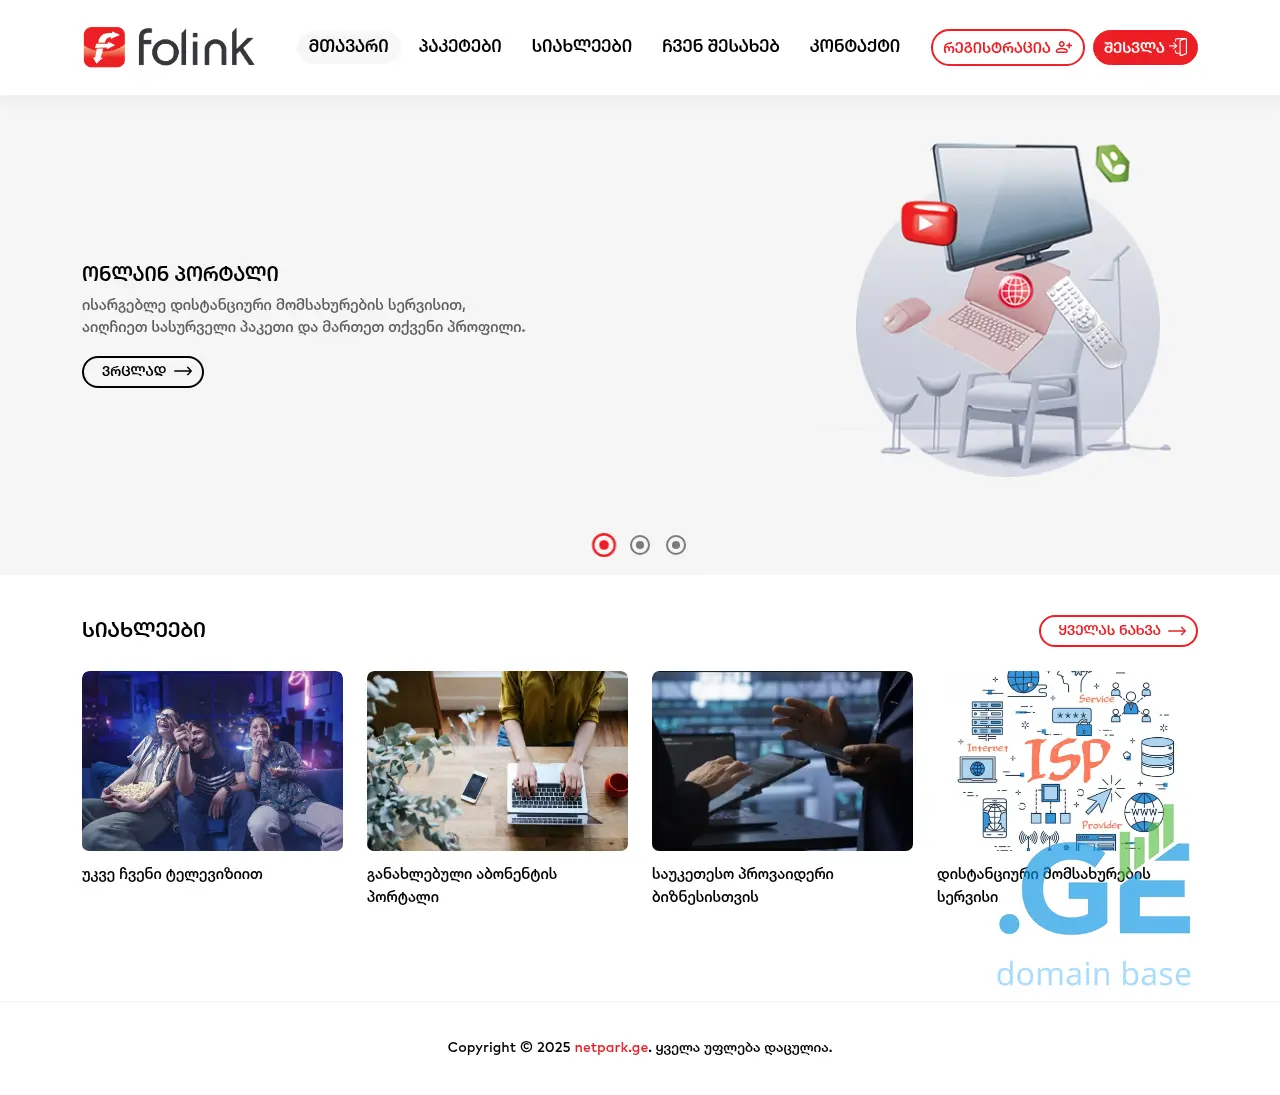The height and width of the screenshot is (1095, 1280).
Task: Open news article უკვე ჩვენი ტელევიზიით
Action: pos(172,875)
